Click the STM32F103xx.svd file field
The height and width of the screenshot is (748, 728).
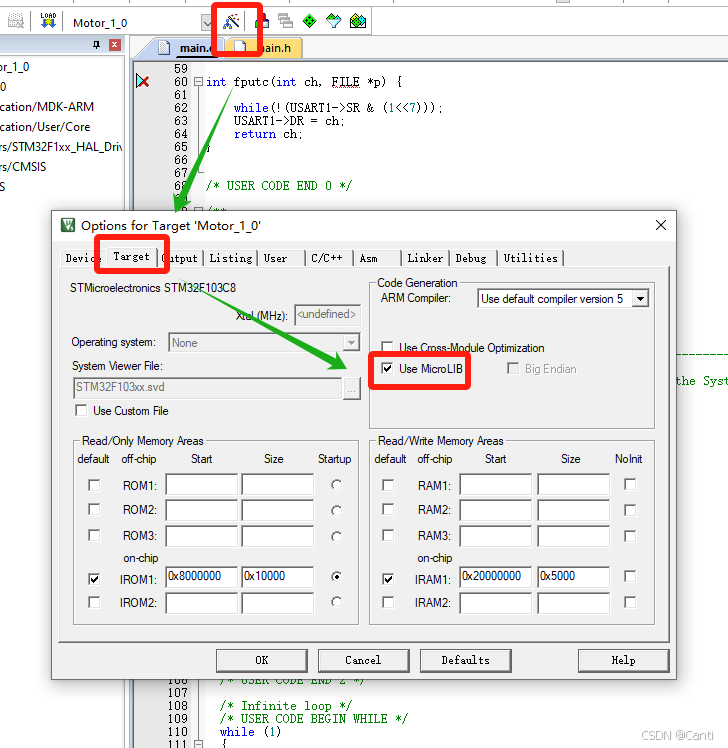(208, 388)
